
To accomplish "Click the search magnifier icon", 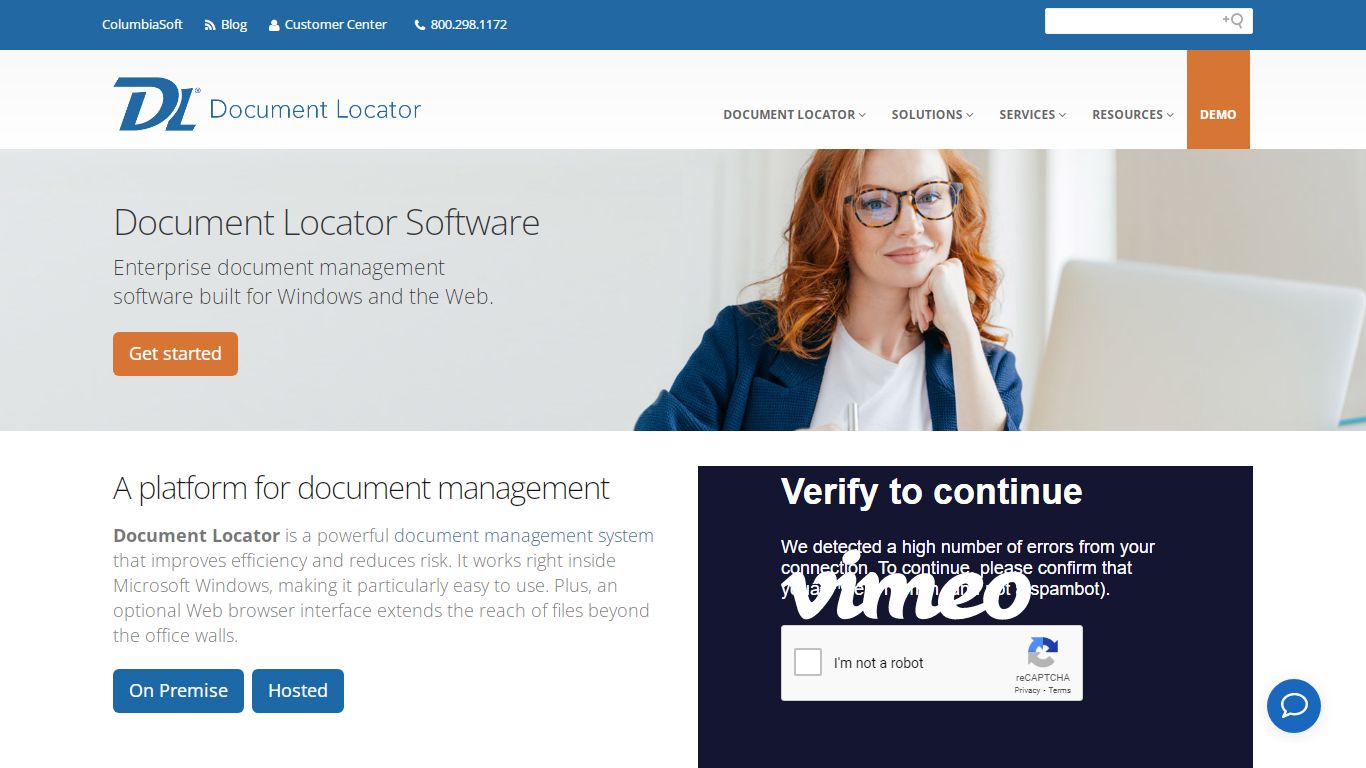I will pos(1233,20).
